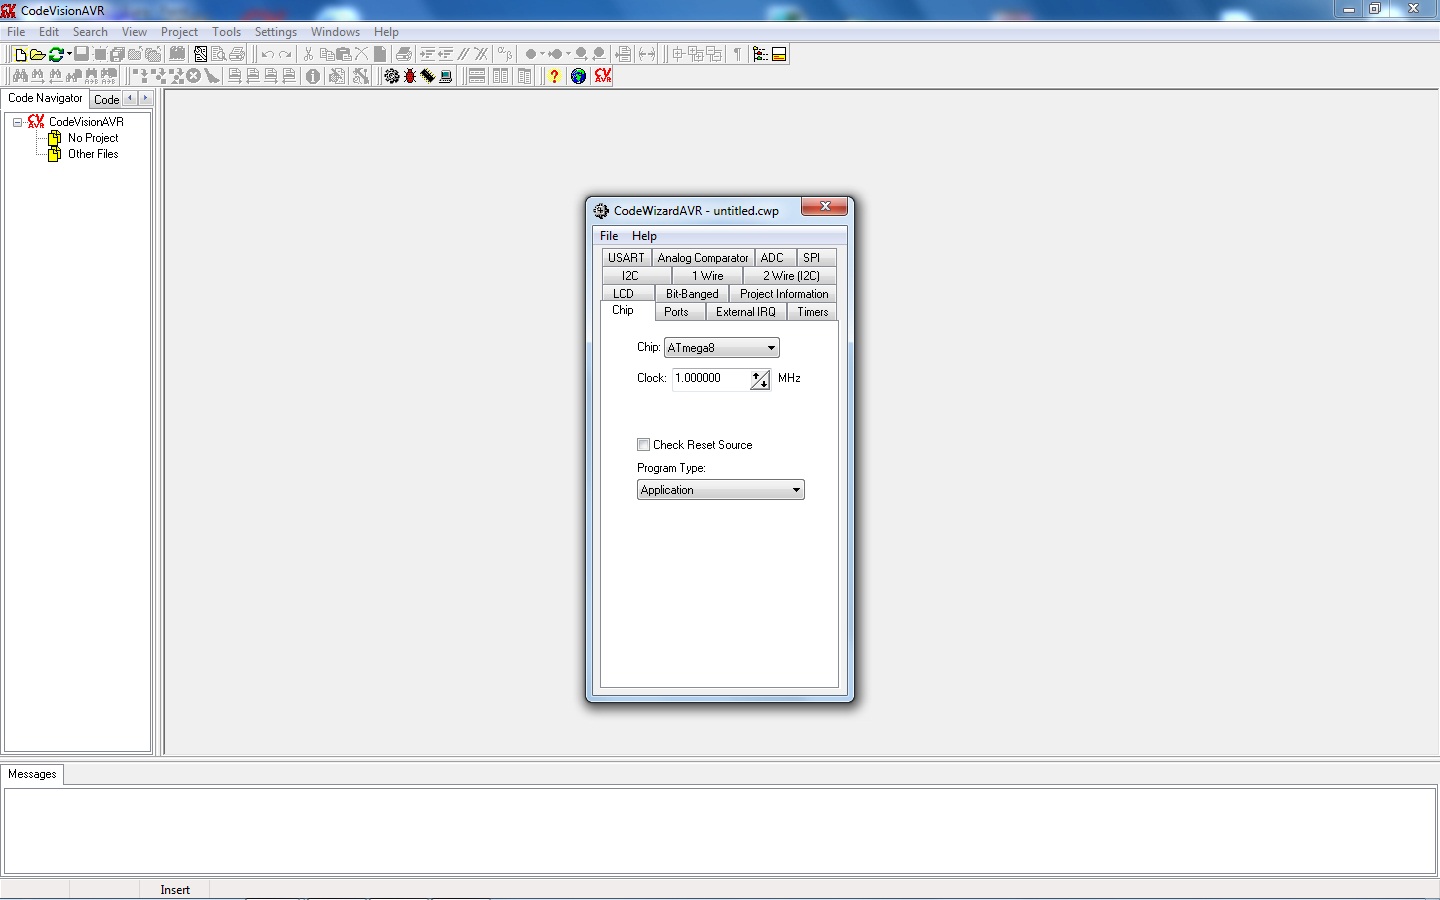This screenshot has height=900, width=1440.
Task: Click the yellow question mark help icon
Action: 555,76
